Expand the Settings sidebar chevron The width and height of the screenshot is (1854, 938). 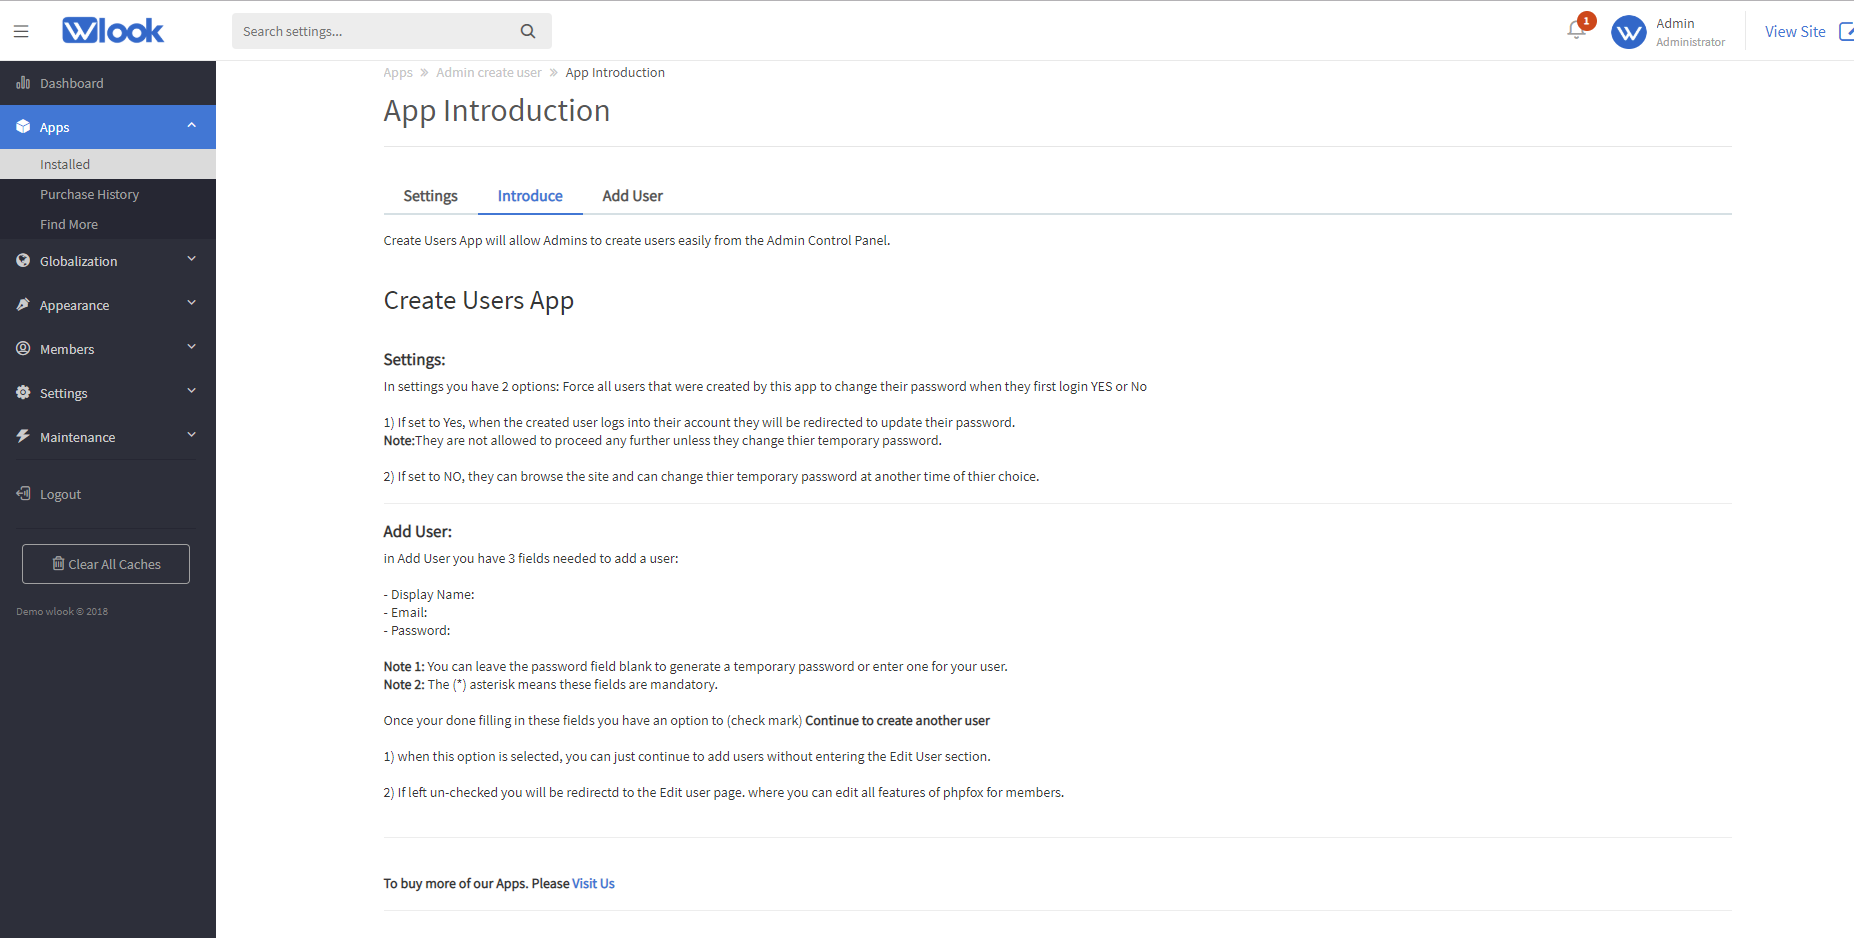click(x=192, y=392)
